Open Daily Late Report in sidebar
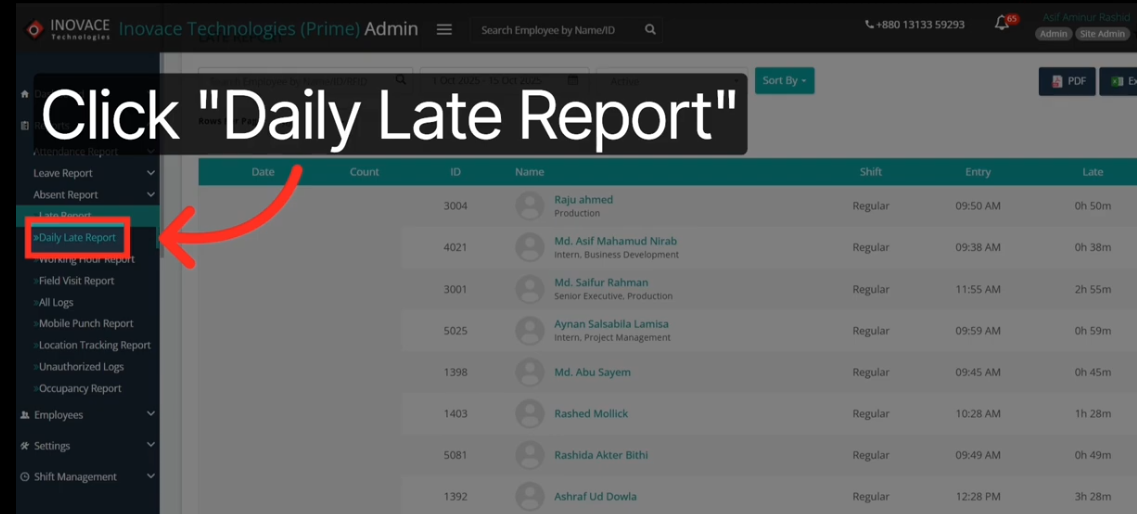 (x=75, y=238)
